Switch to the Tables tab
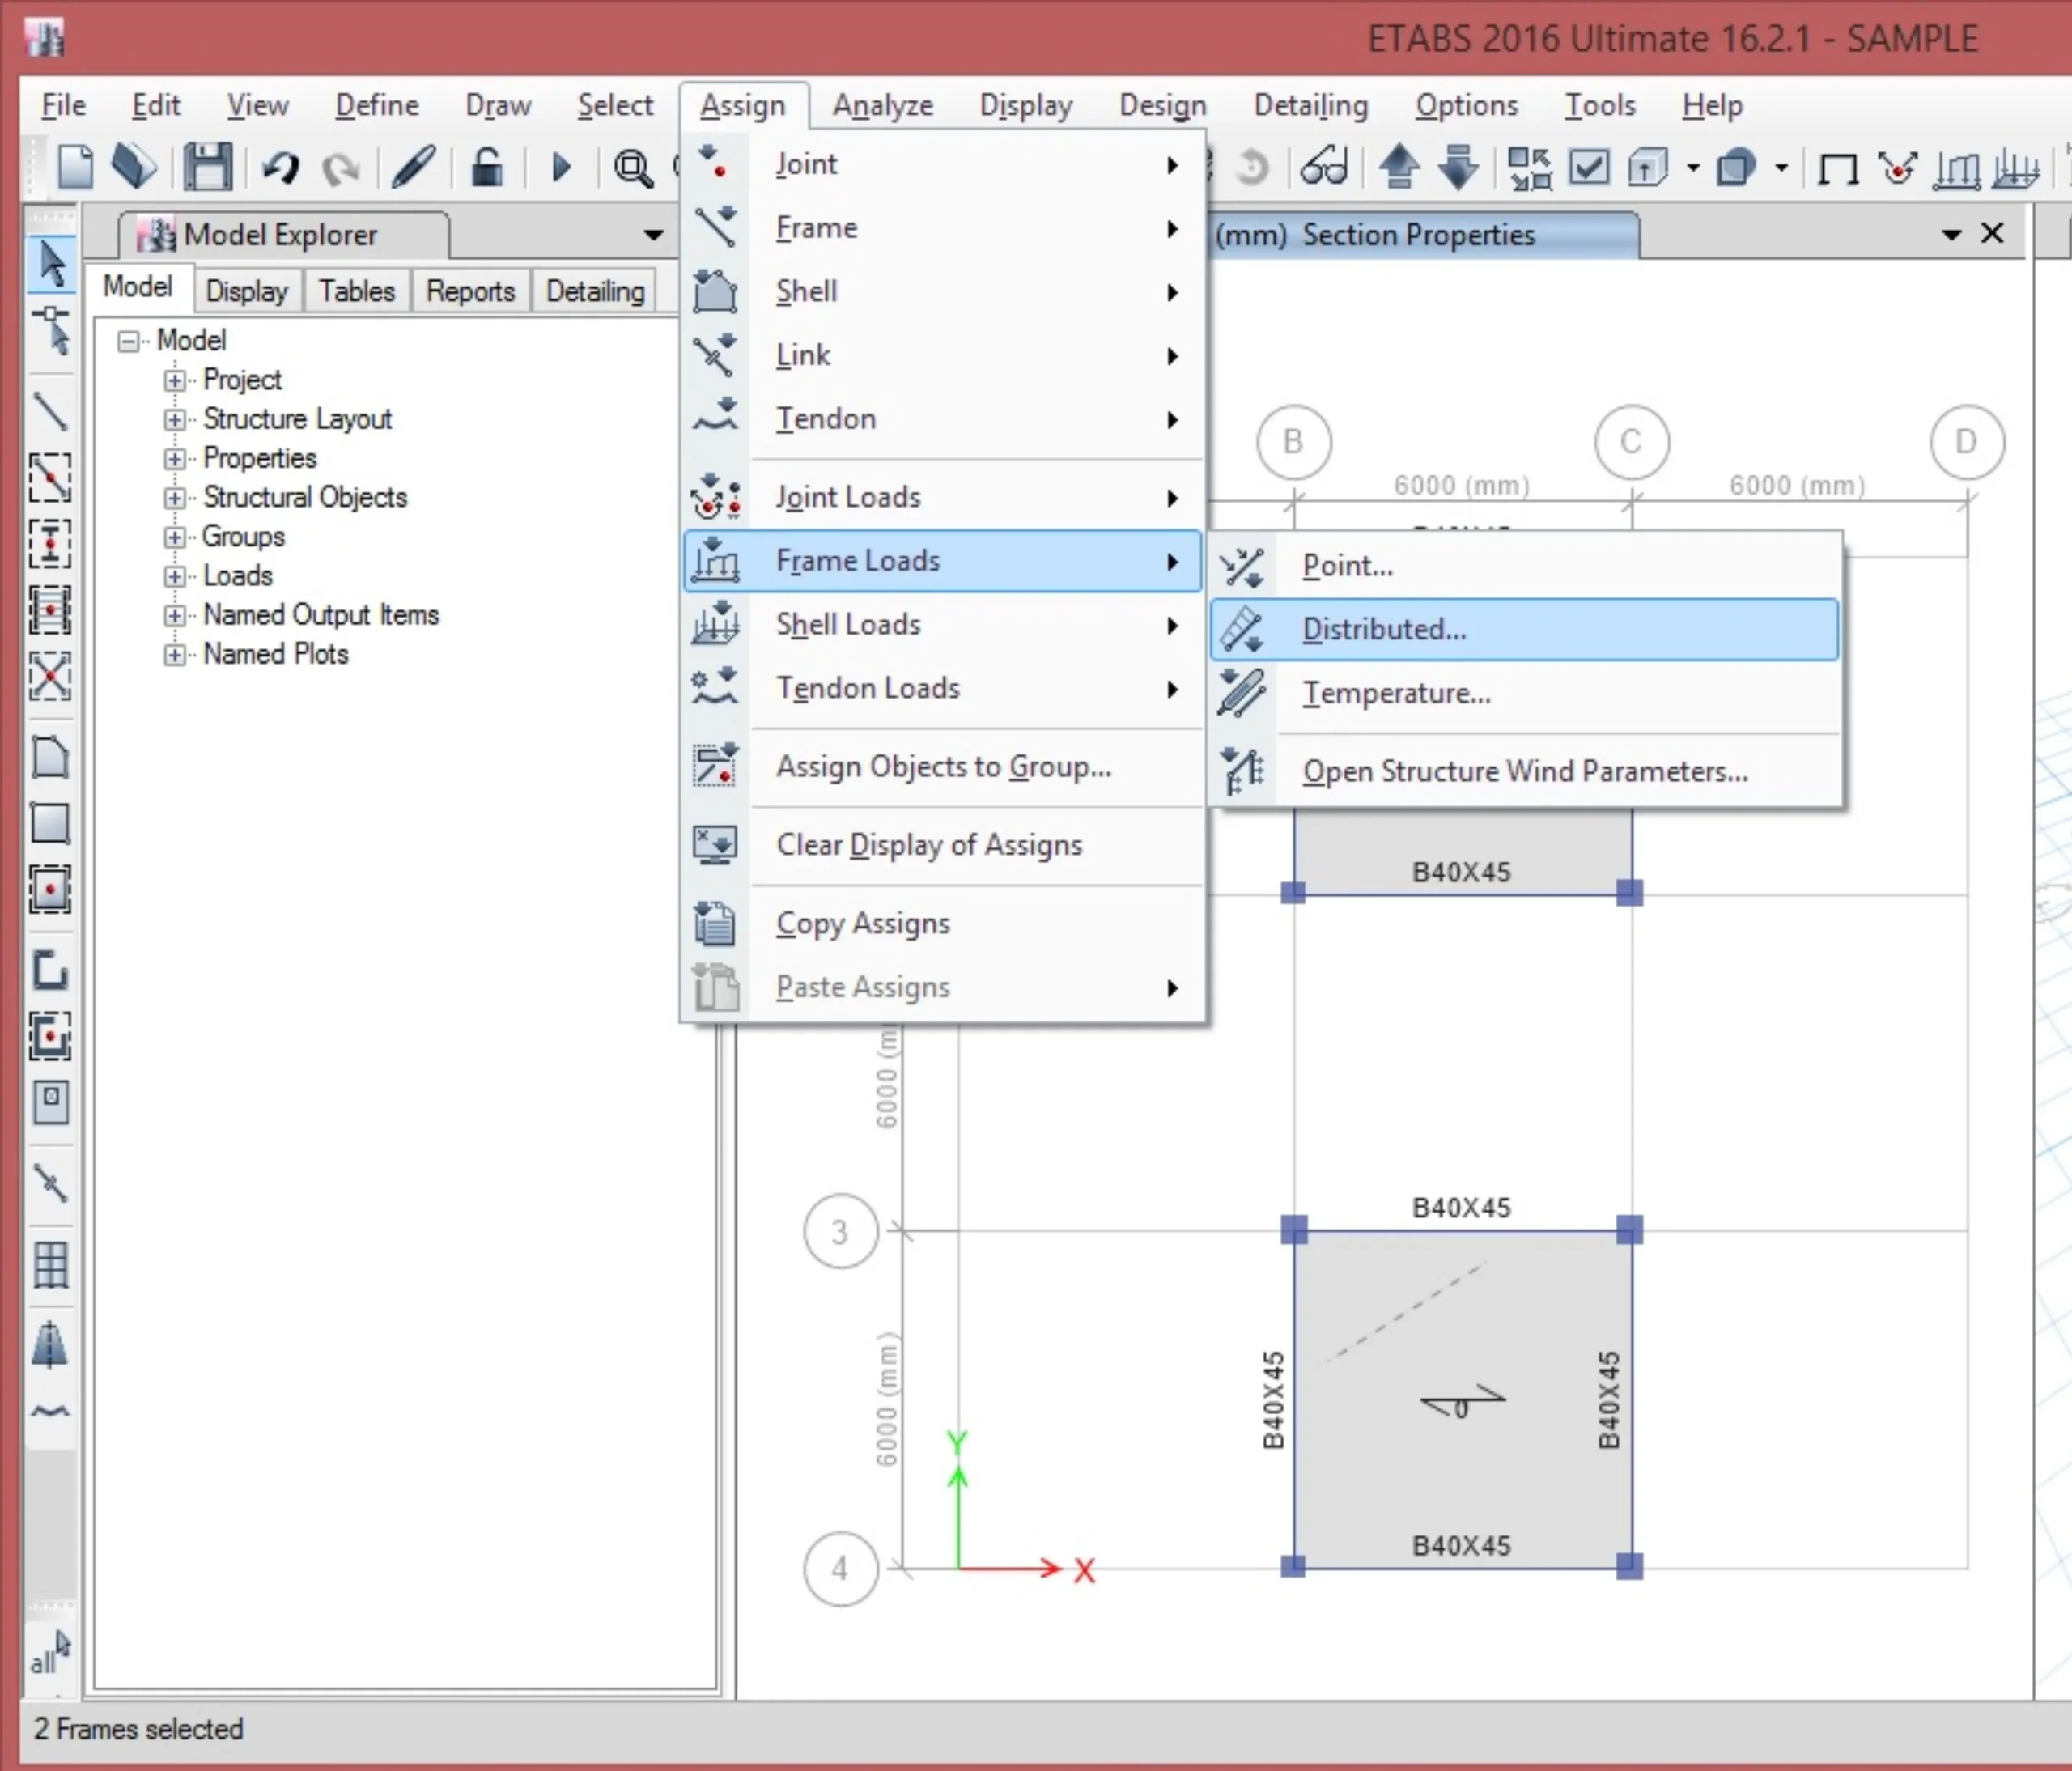Screen dimensions: 2072x1771 tap(356, 291)
